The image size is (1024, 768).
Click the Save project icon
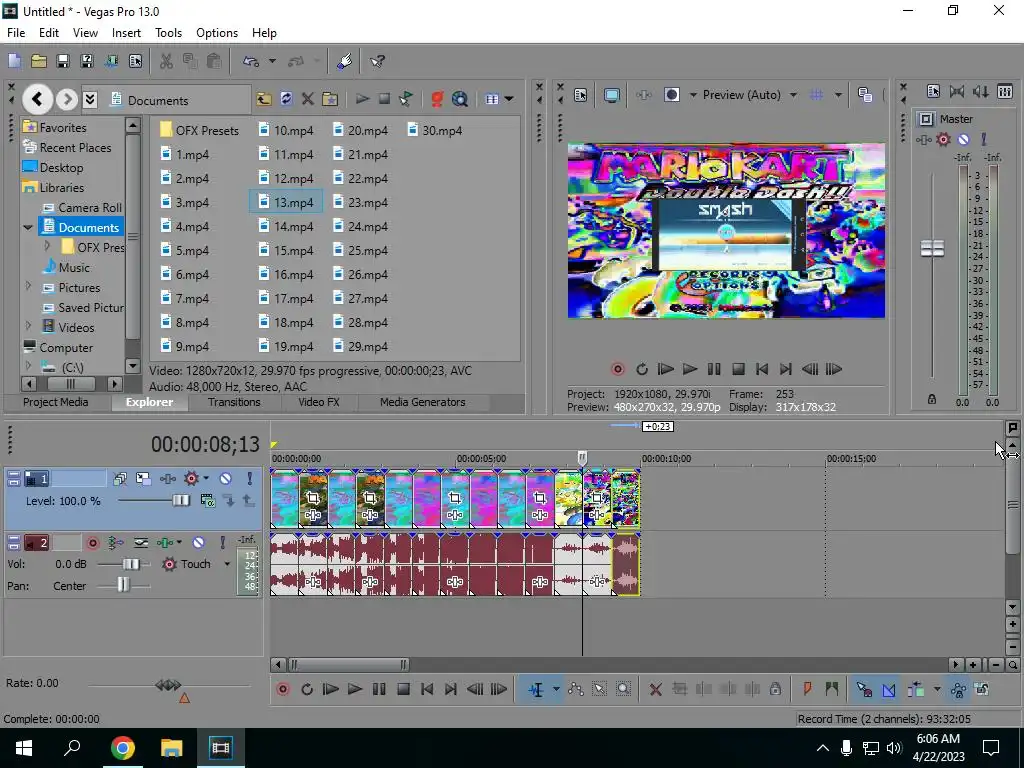(x=63, y=61)
